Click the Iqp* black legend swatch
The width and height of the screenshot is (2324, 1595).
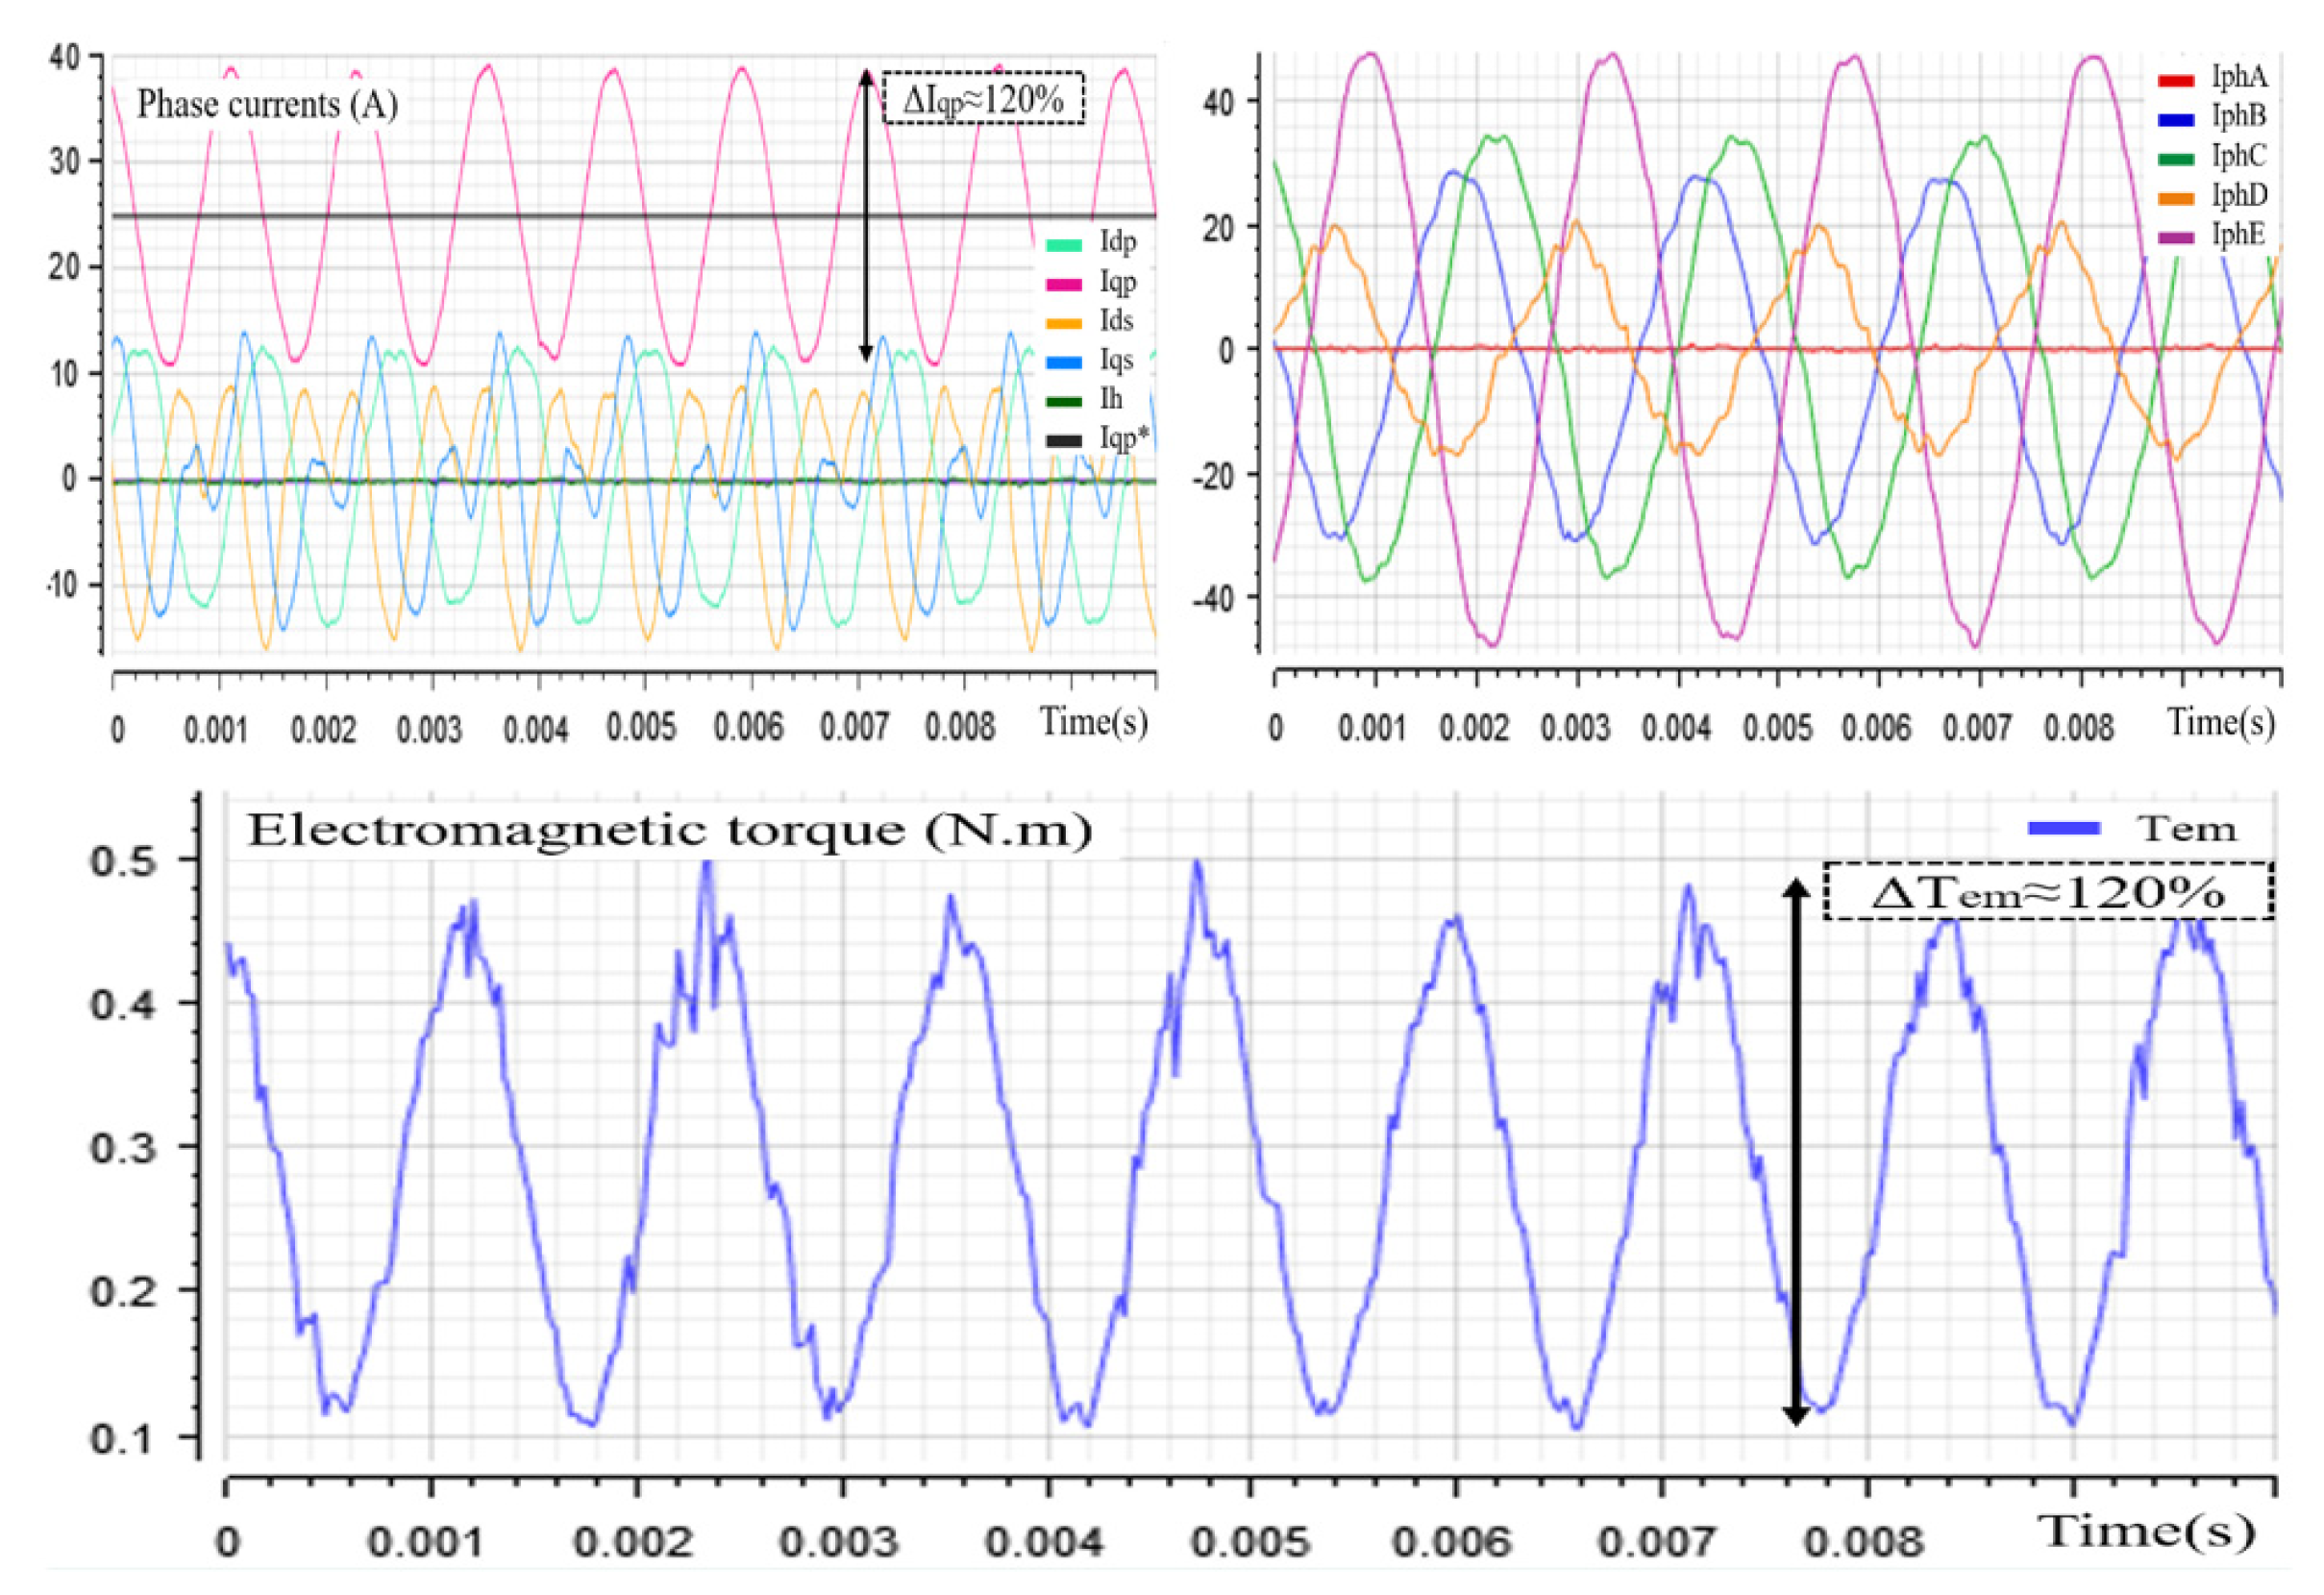(x=1063, y=440)
